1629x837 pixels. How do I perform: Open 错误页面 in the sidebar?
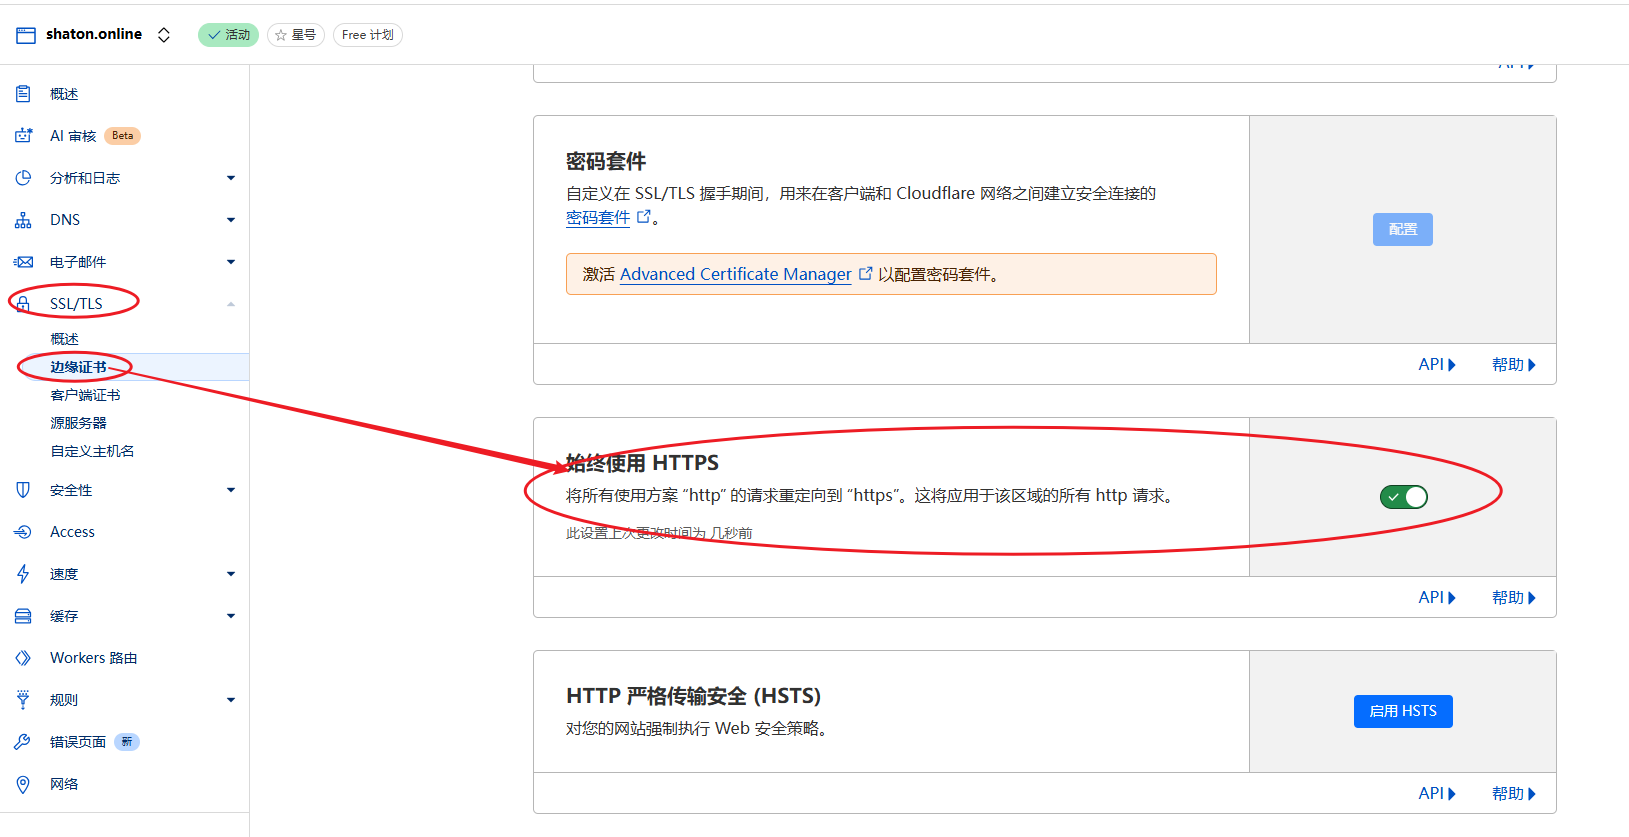click(78, 742)
